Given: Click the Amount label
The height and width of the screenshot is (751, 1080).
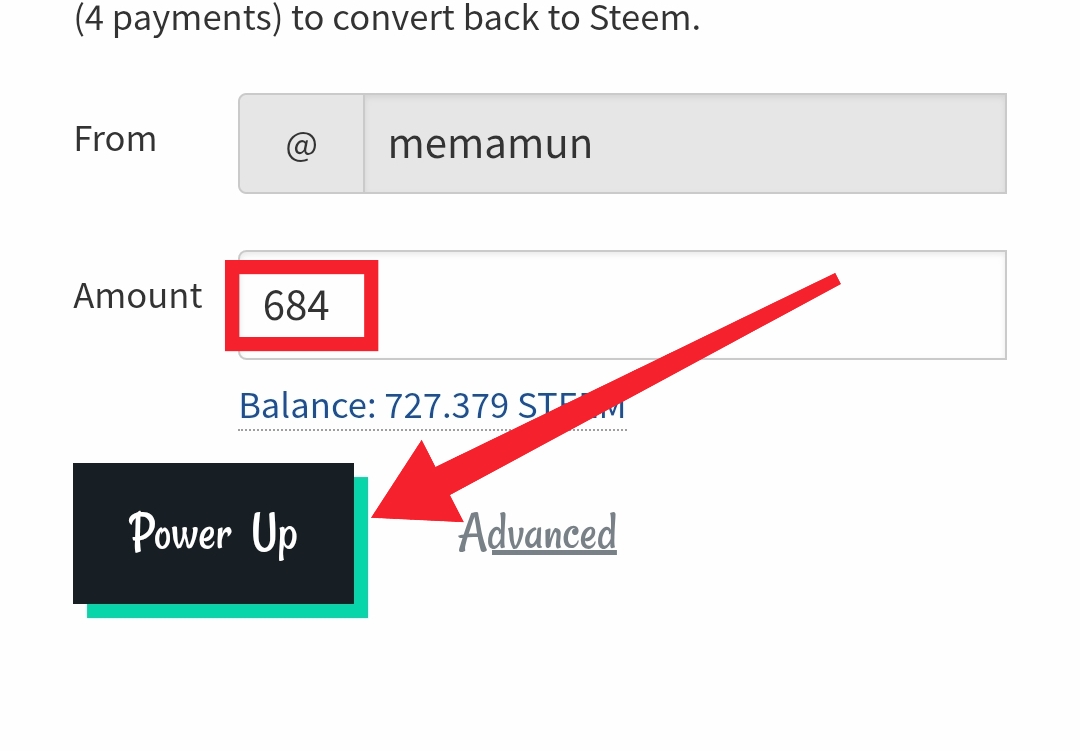Looking at the screenshot, I should (138, 297).
